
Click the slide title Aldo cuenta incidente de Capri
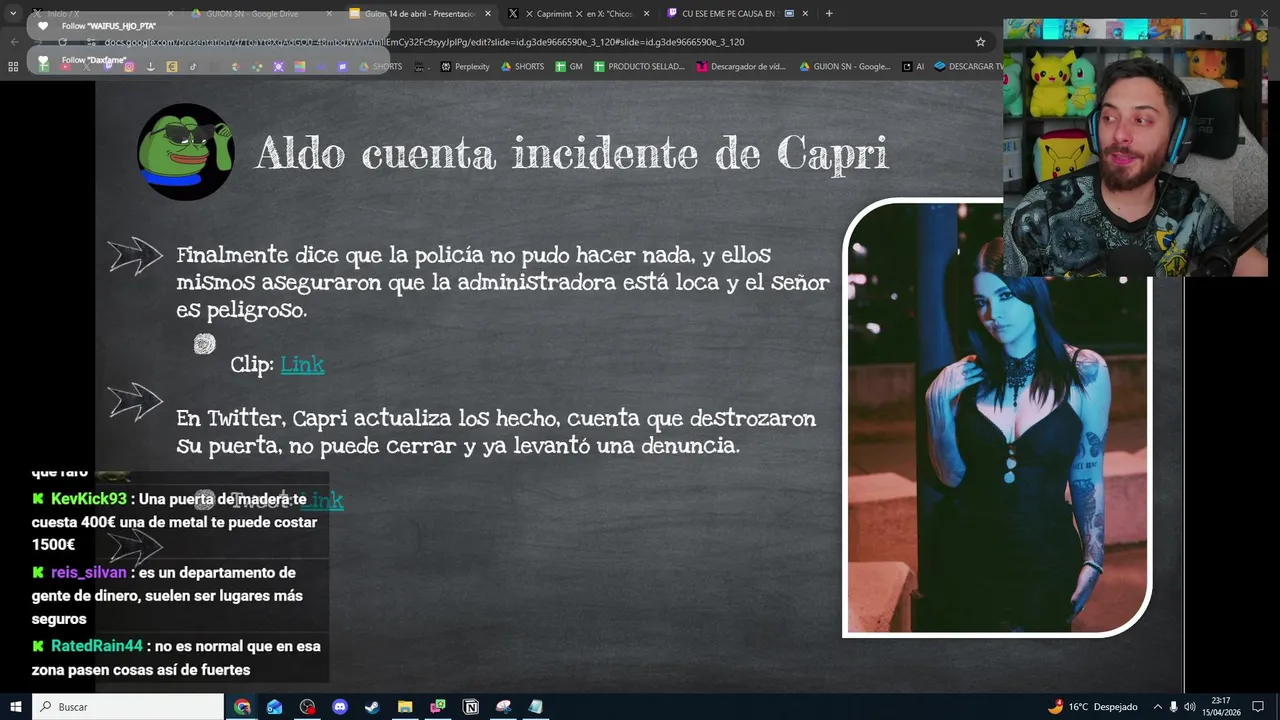pos(572,154)
